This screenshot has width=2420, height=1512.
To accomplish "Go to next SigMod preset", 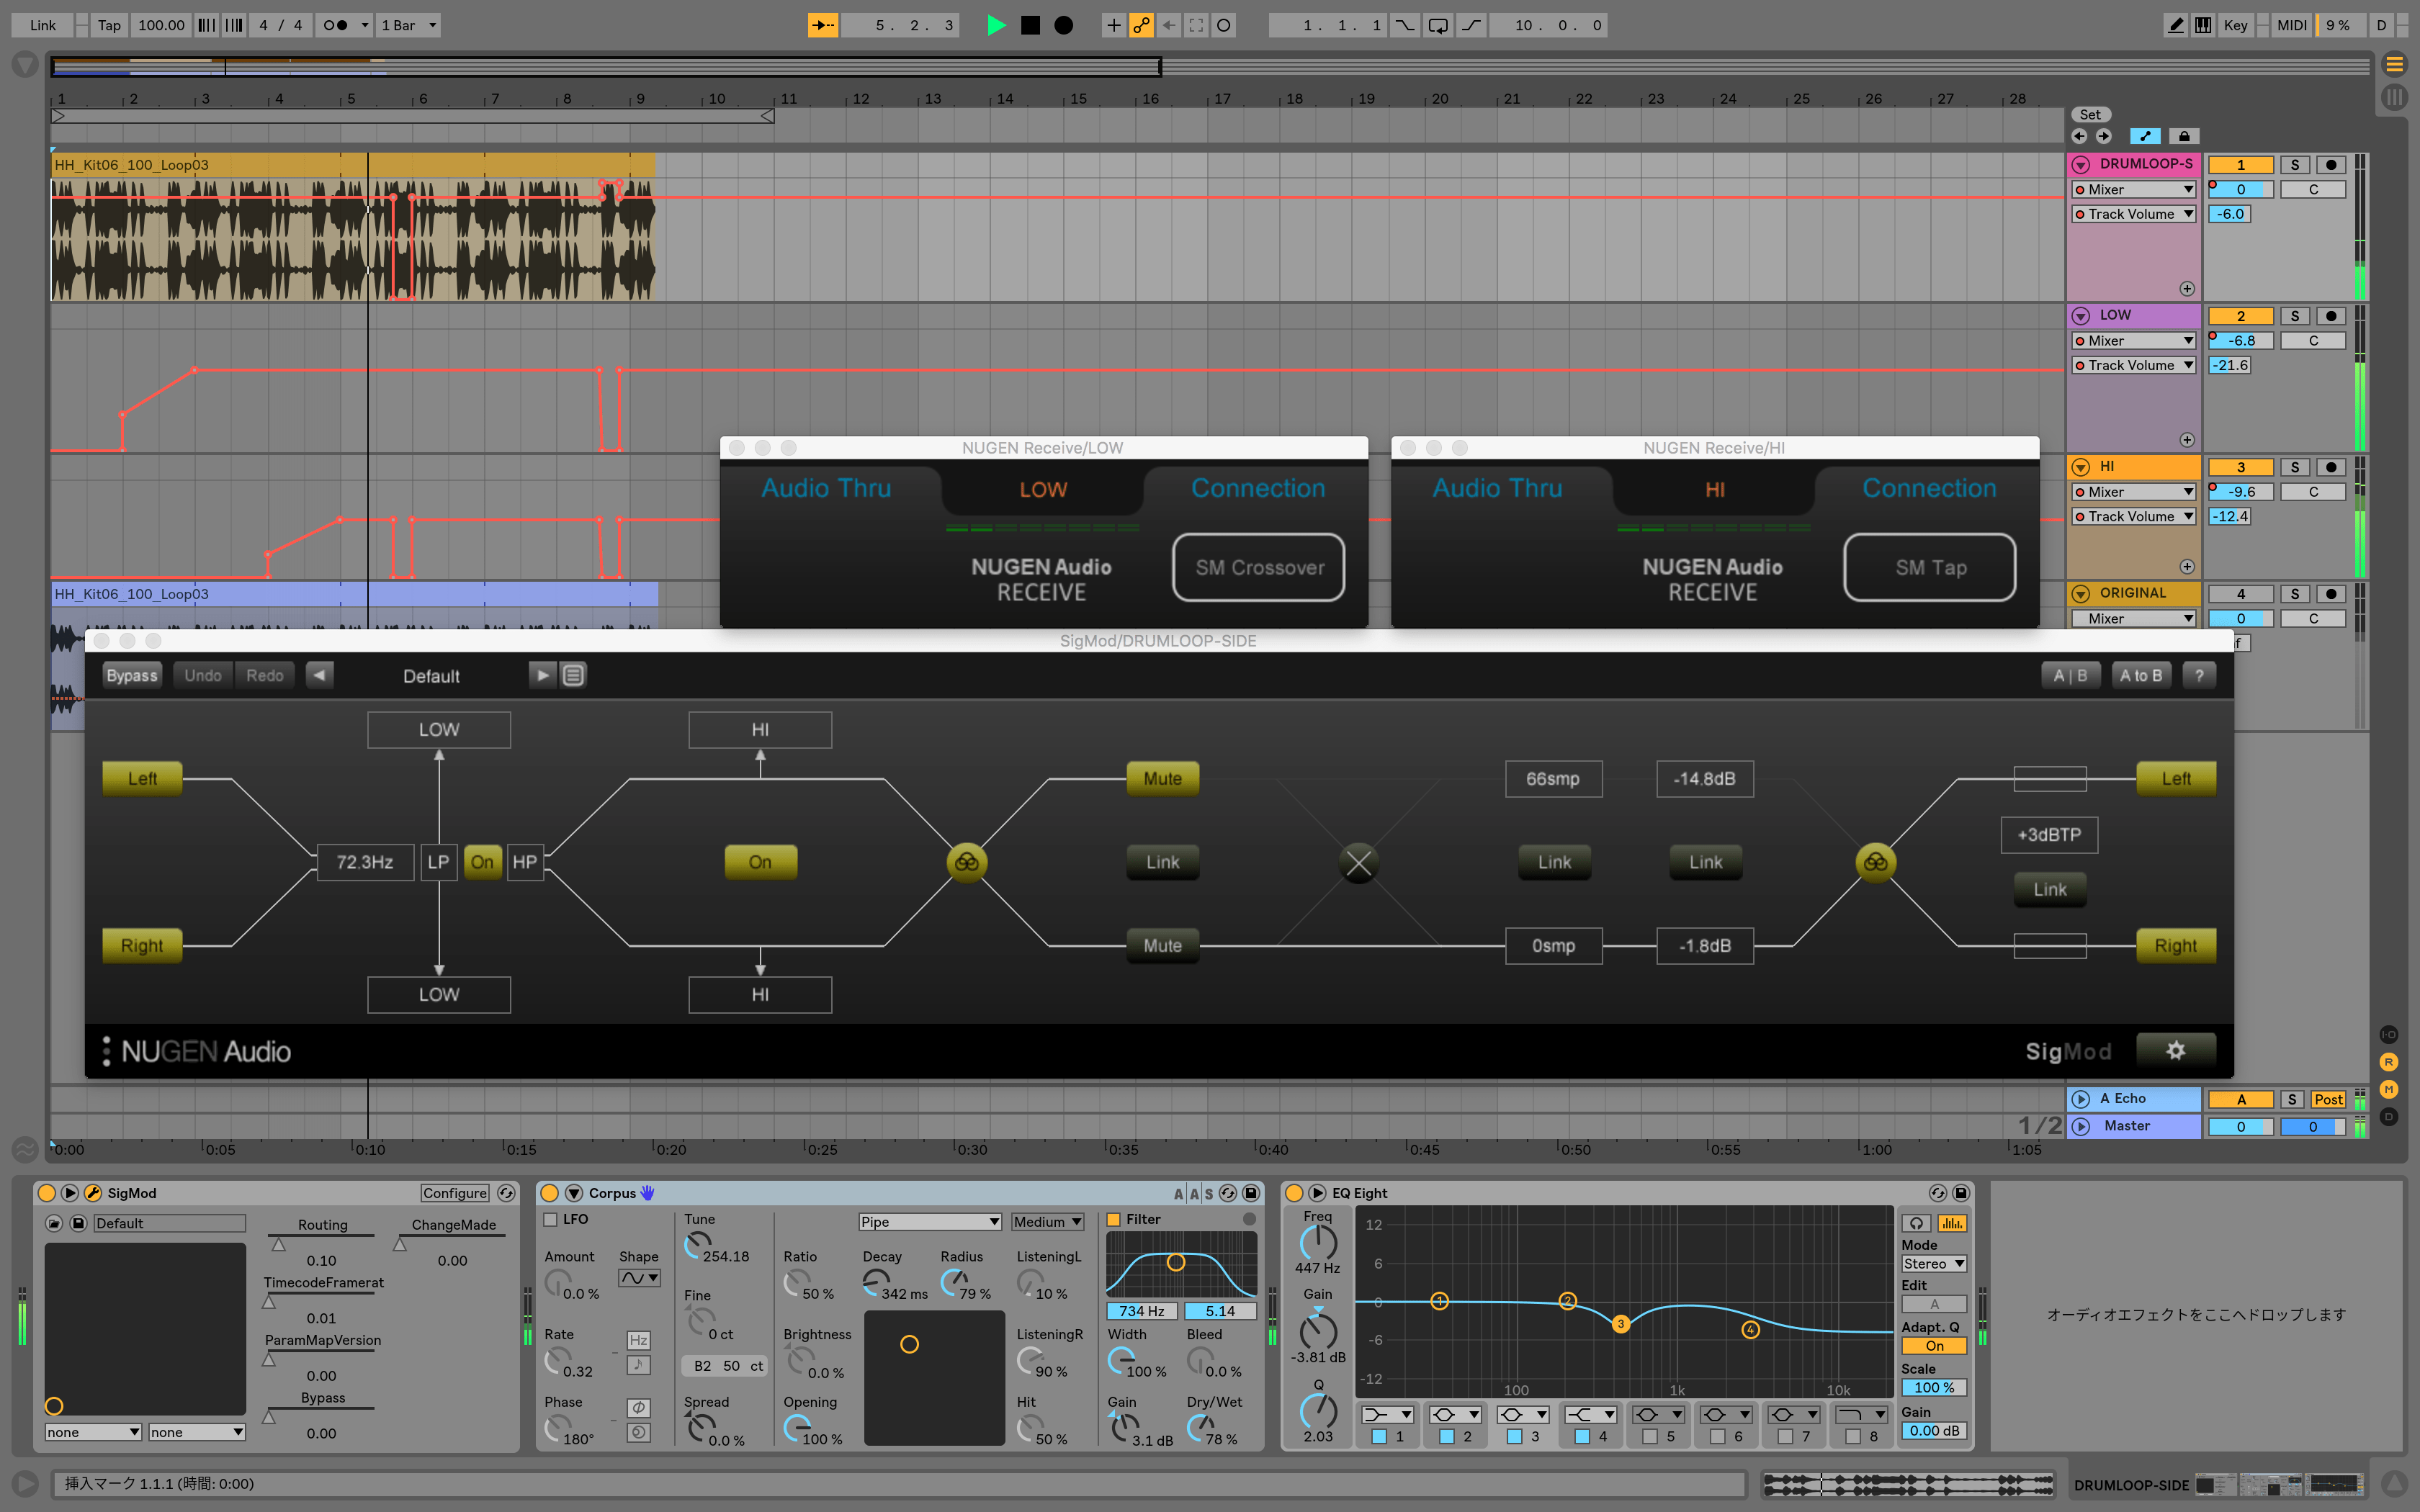I will 542,675.
